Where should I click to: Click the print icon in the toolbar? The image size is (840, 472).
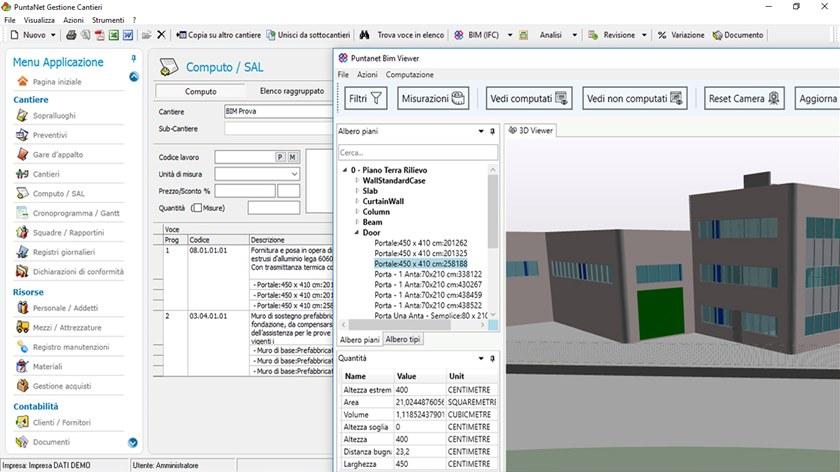pos(71,35)
